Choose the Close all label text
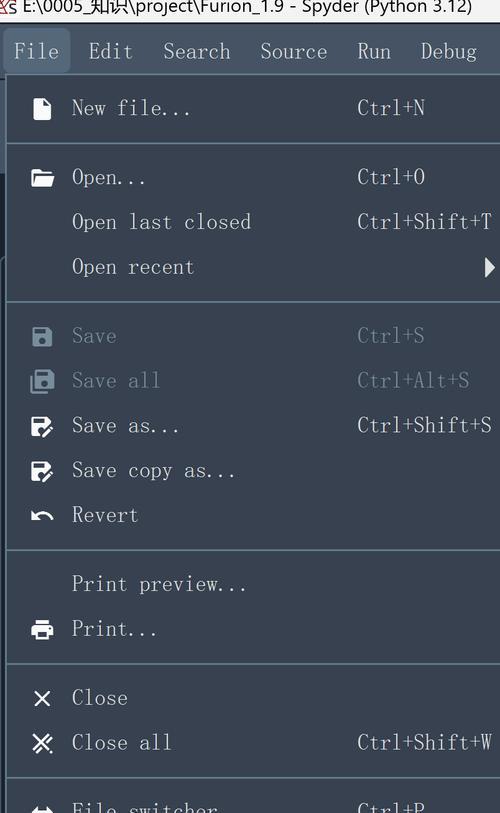This screenshot has width=500, height=813. (121, 742)
